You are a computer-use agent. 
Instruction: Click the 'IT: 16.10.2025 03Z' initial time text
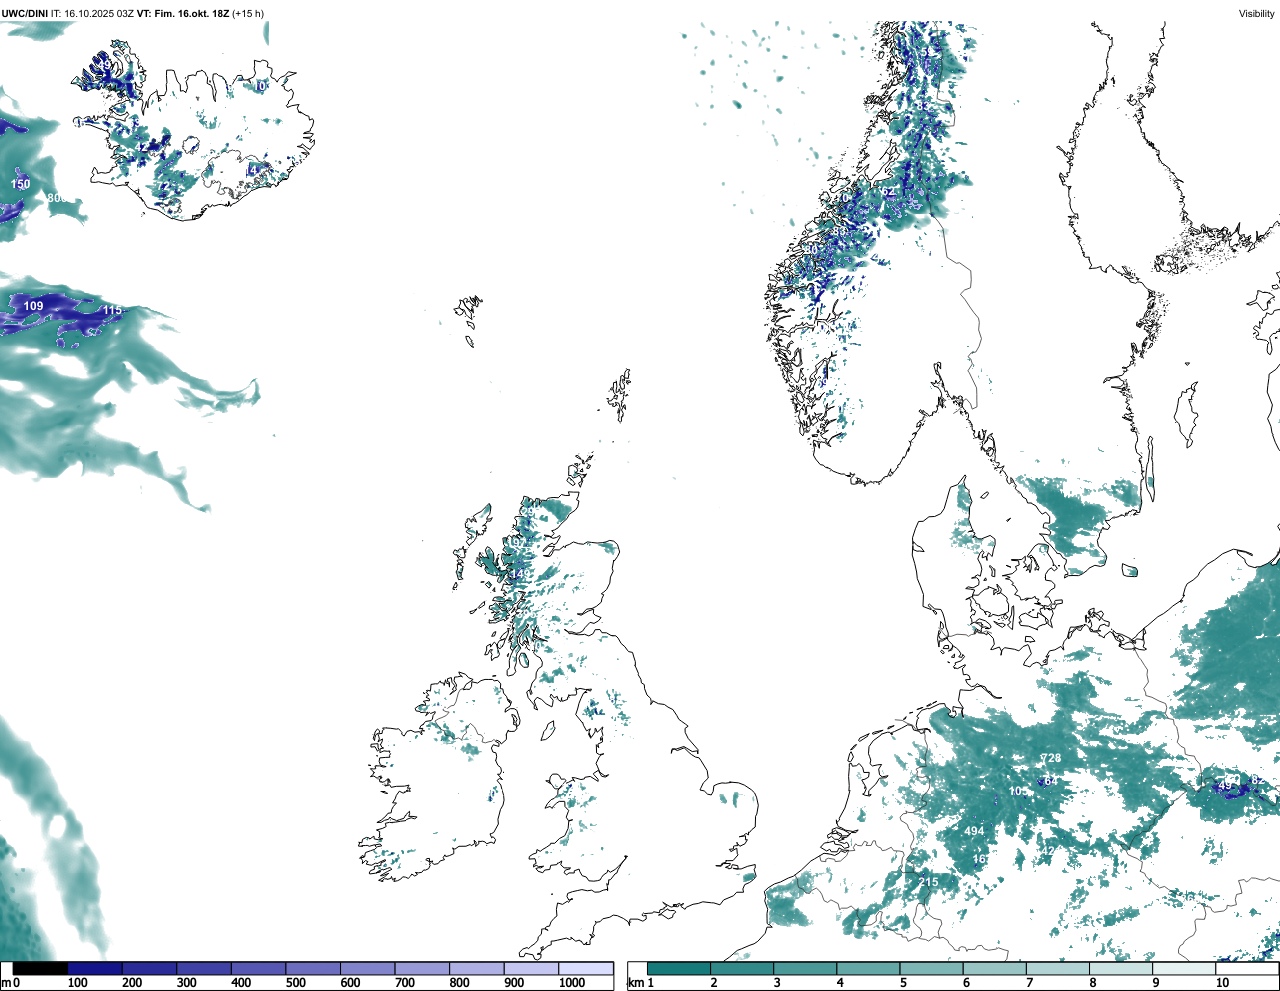tap(92, 13)
